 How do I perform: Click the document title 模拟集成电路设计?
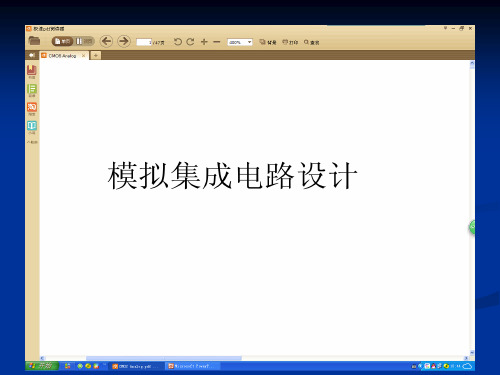pyautogui.click(x=232, y=176)
